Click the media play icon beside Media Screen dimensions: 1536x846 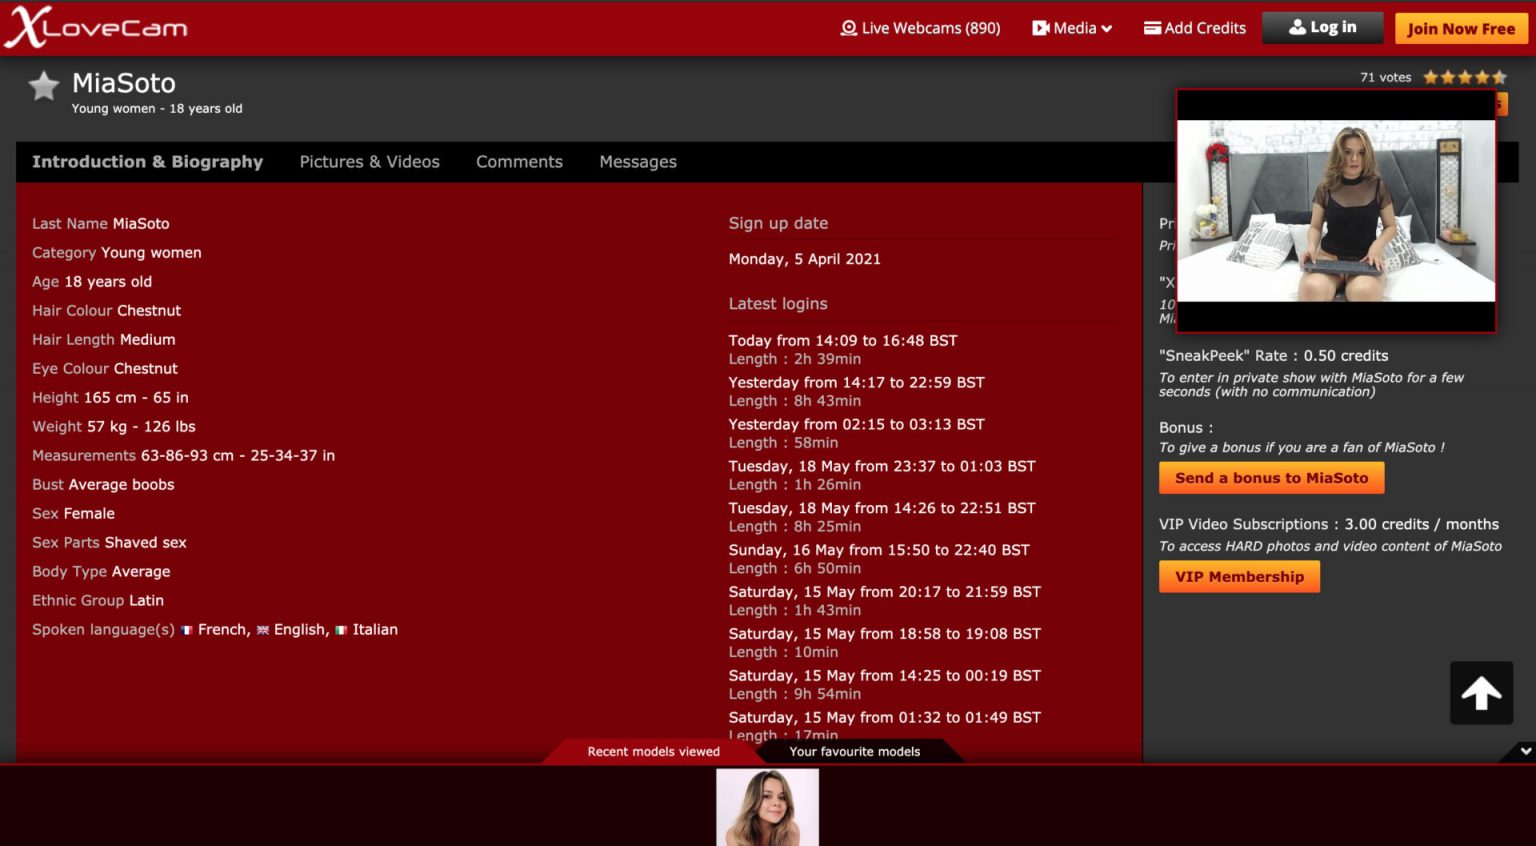(1041, 28)
